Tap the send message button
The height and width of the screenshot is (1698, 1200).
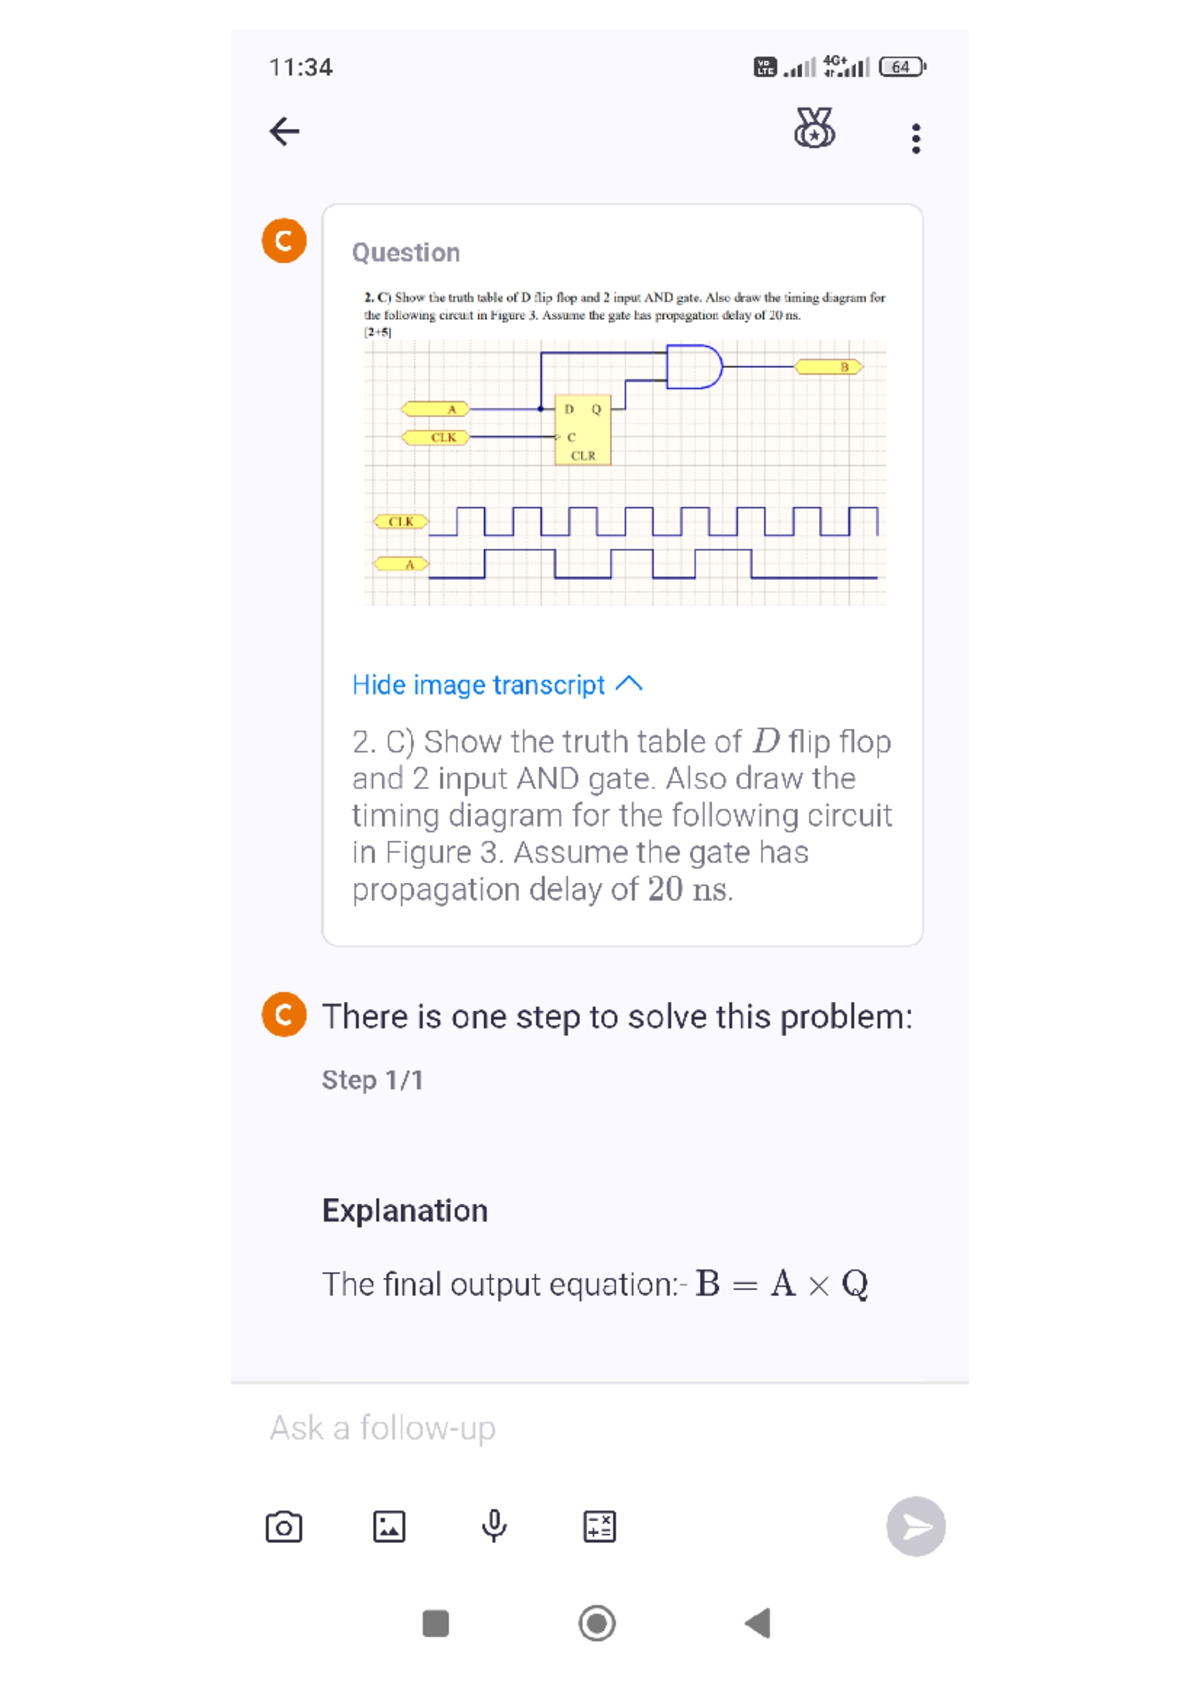[x=915, y=1525]
